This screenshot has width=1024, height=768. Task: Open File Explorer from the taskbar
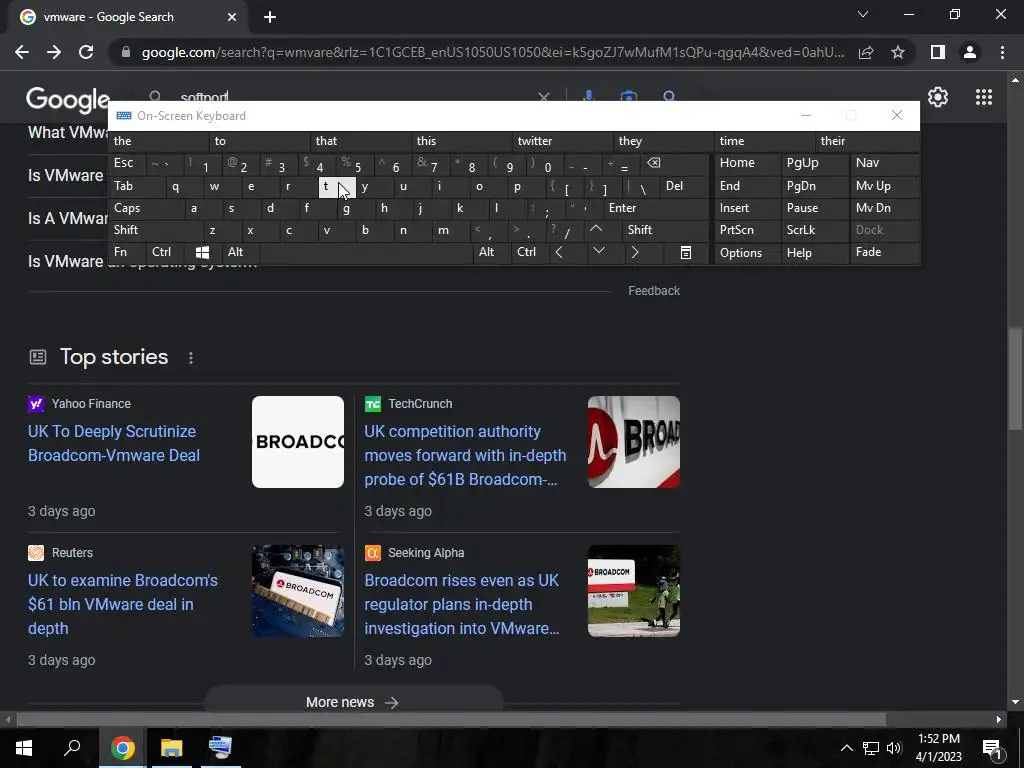click(172, 748)
